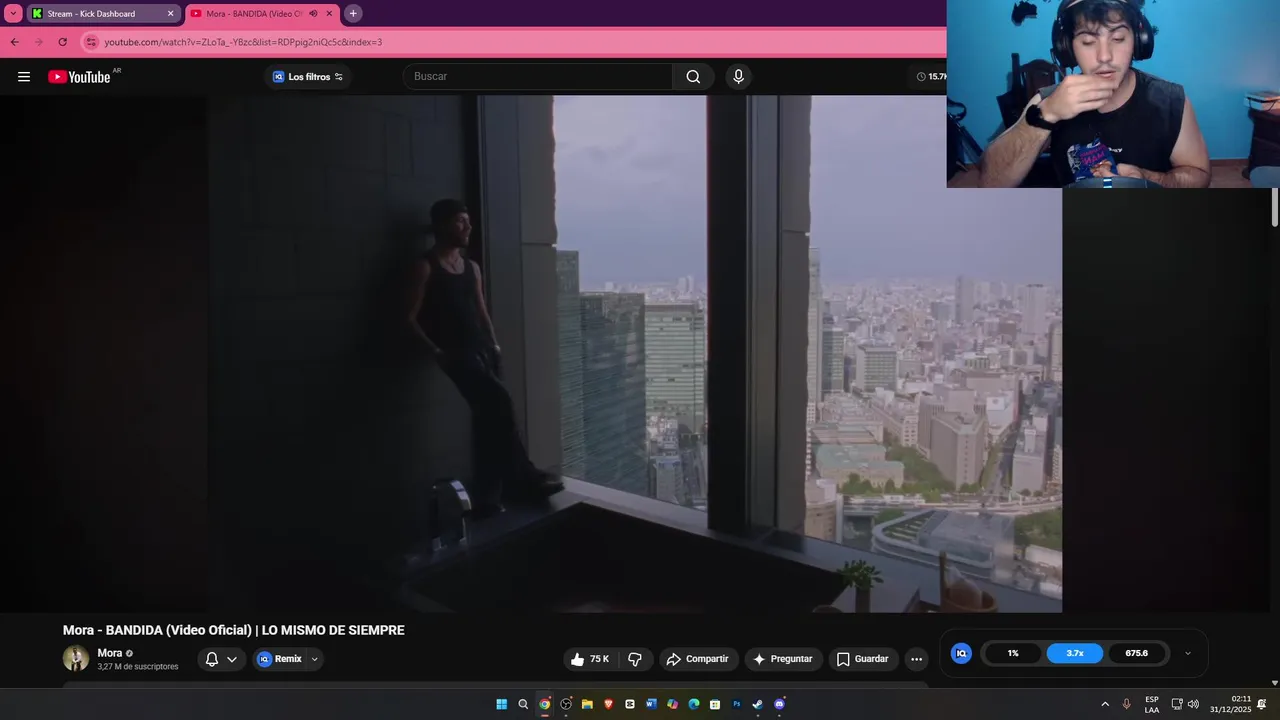Screen dimensions: 1280x720
Task: Open Compartir share dialog
Action: pos(698,659)
